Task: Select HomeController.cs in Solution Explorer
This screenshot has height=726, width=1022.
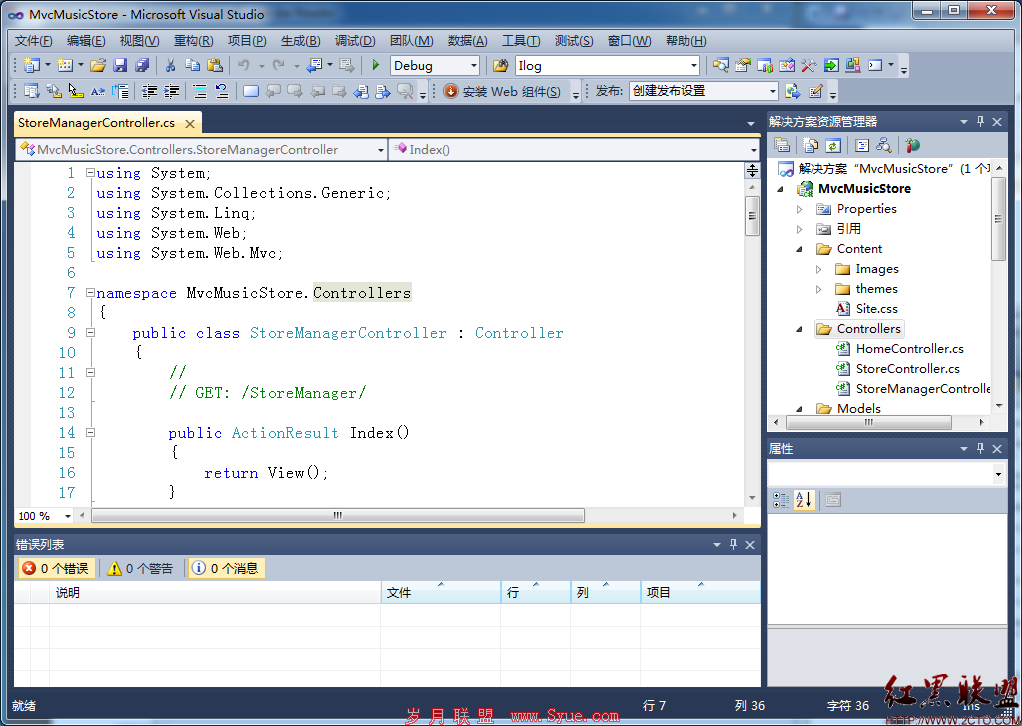Action: 909,349
